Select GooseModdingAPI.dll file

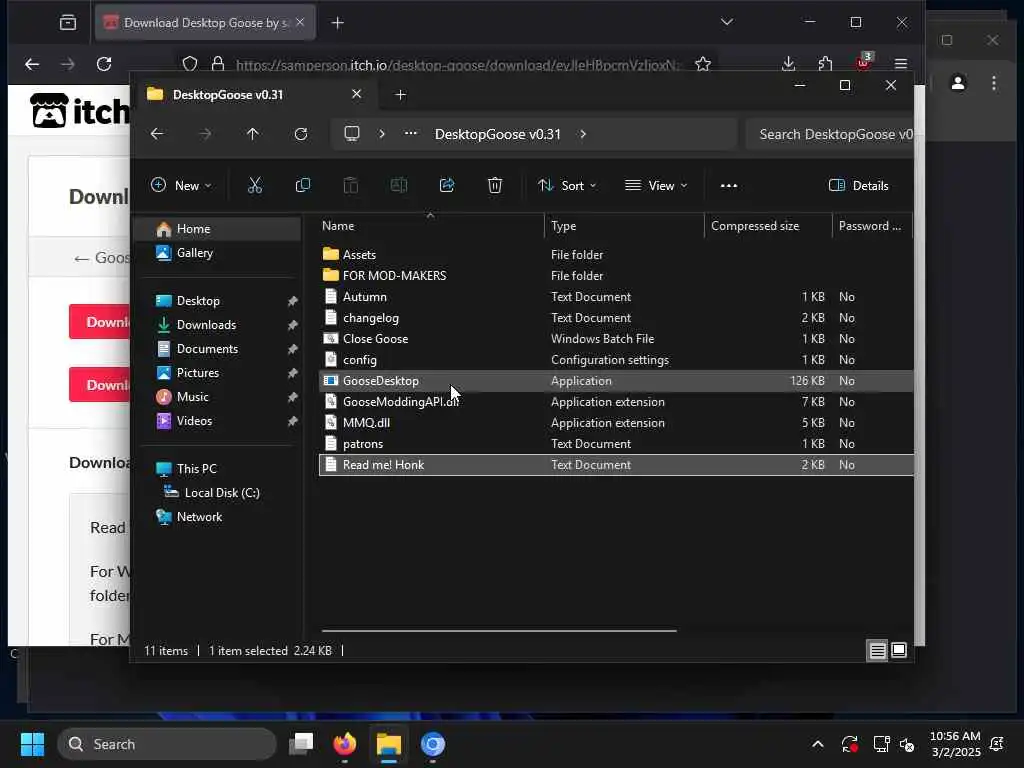coord(616,402)
